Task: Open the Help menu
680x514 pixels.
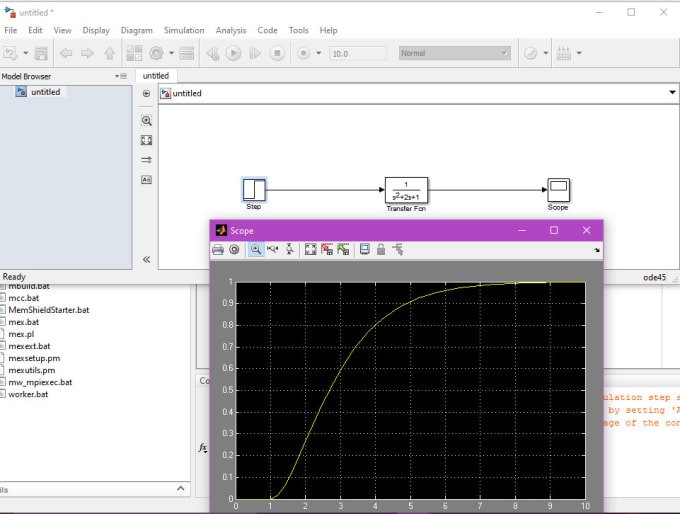Action: (x=328, y=30)
